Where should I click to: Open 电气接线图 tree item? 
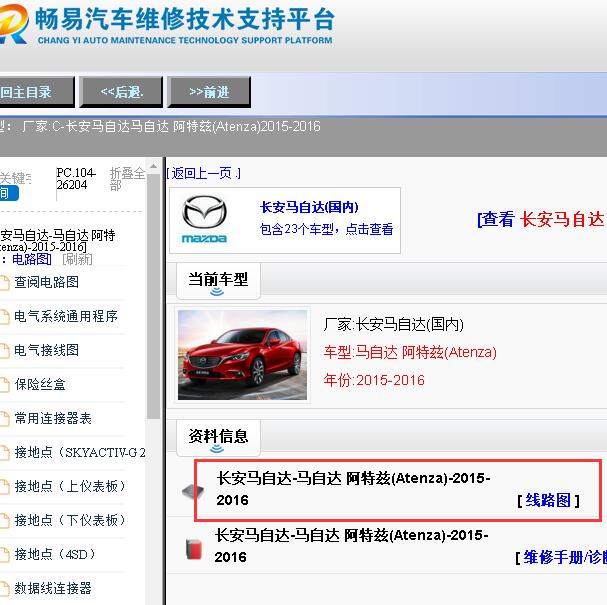tap(46, 350)
